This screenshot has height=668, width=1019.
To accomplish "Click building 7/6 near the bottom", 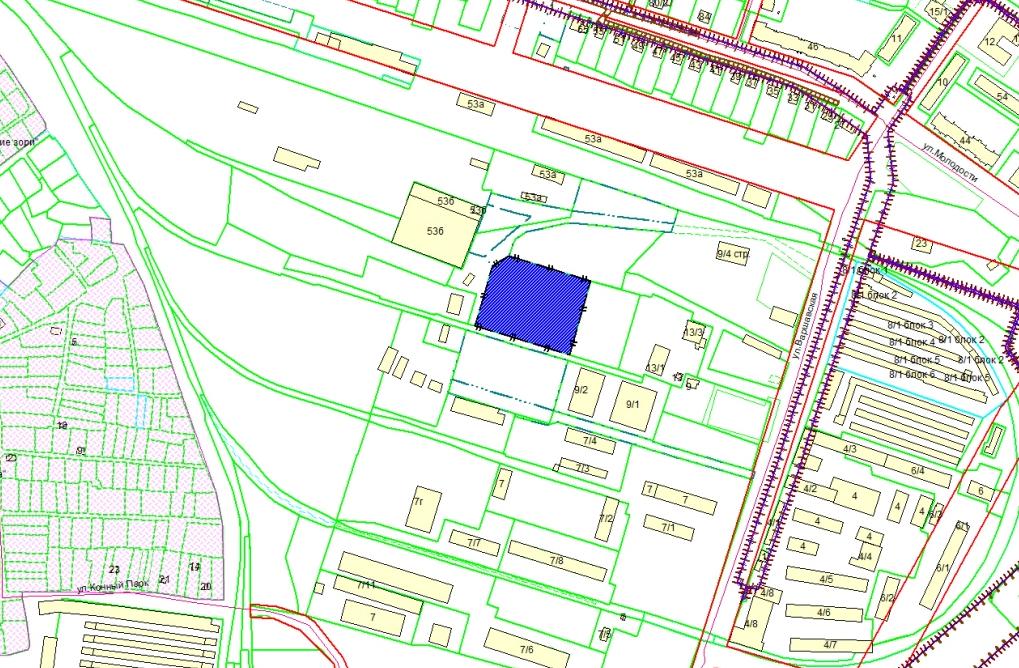I will coord(526,647).
